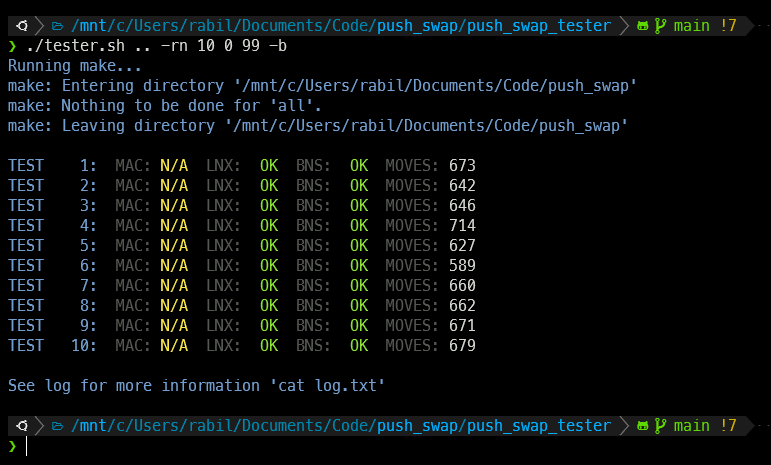The width and height of the screenshot is (771, 465).
Task: Click 'push_swap_tester' in the top prompt path
Action: (x=539, y=26)
